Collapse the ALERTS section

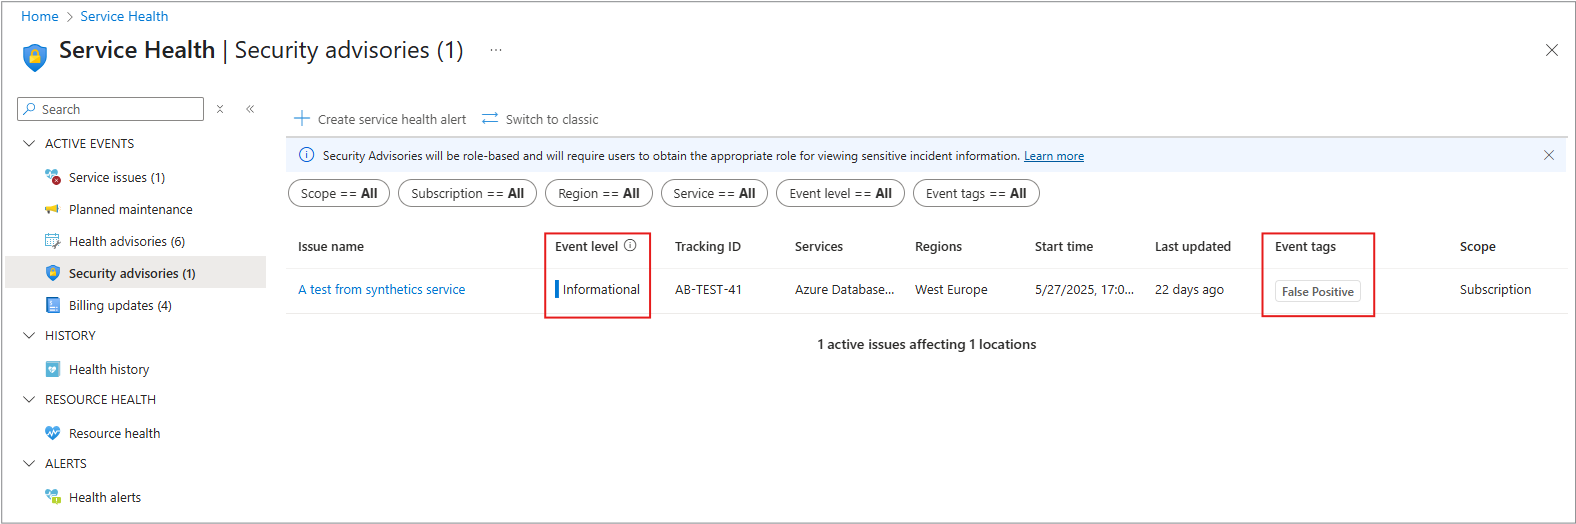click(29, 463)
